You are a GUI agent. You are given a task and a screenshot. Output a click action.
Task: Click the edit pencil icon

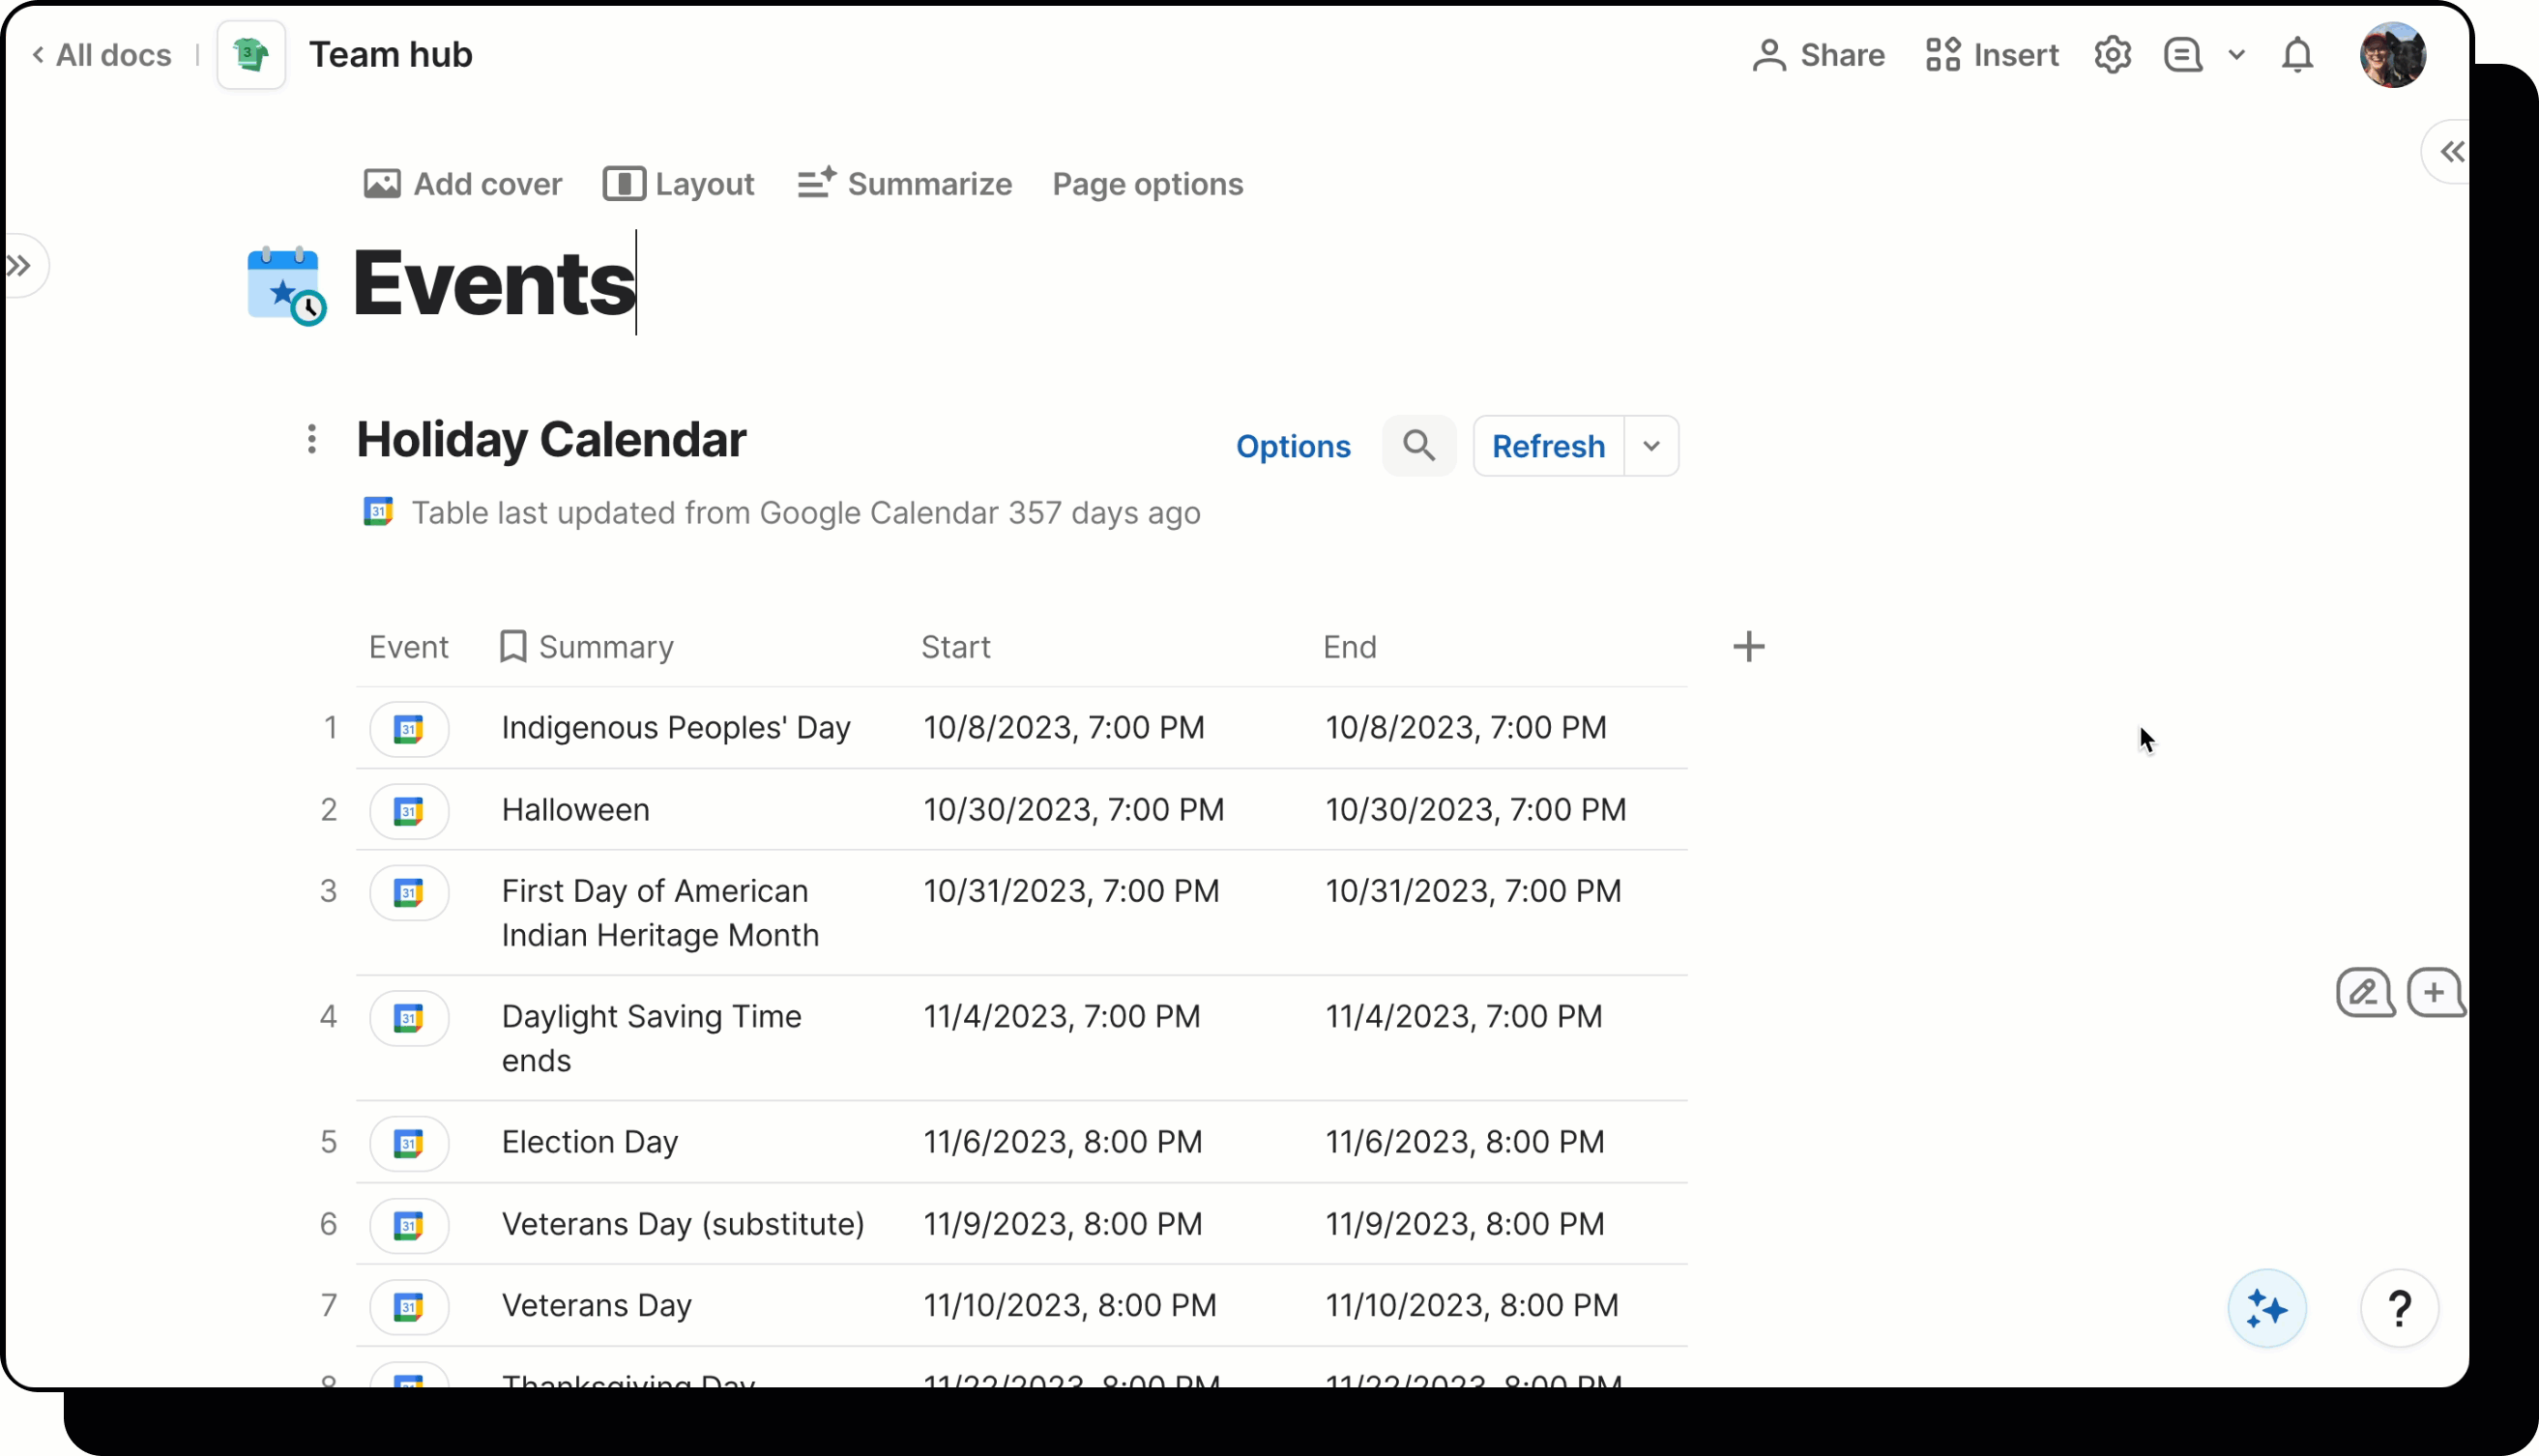pos(2364,993)
